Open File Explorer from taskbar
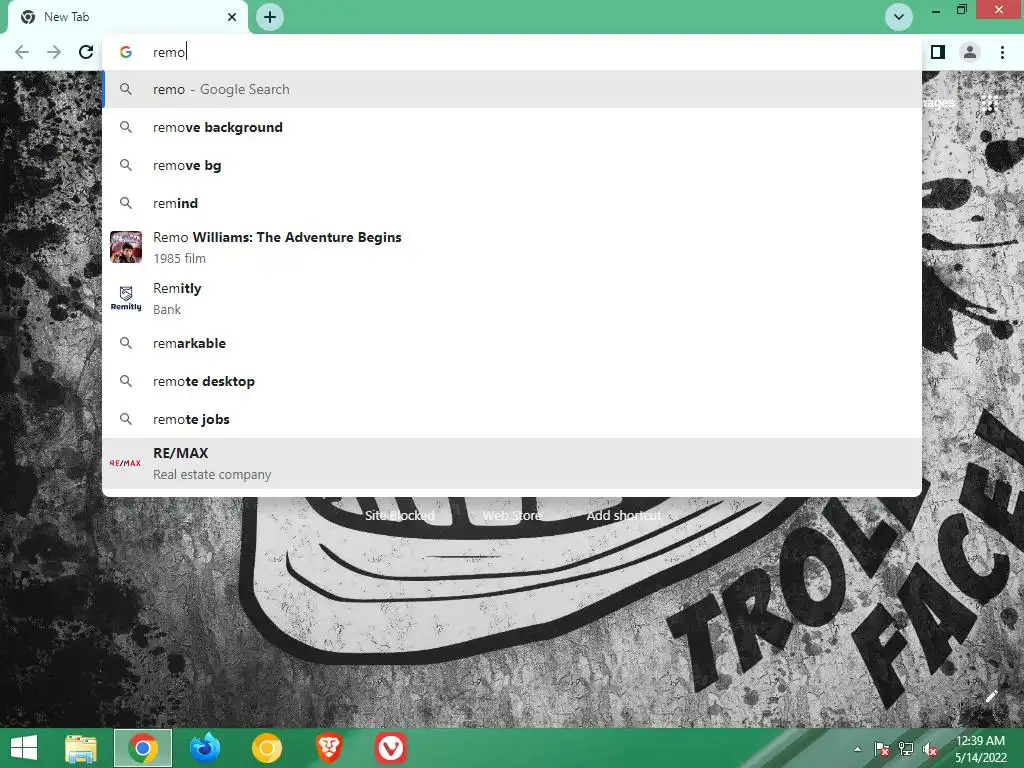 81,748
